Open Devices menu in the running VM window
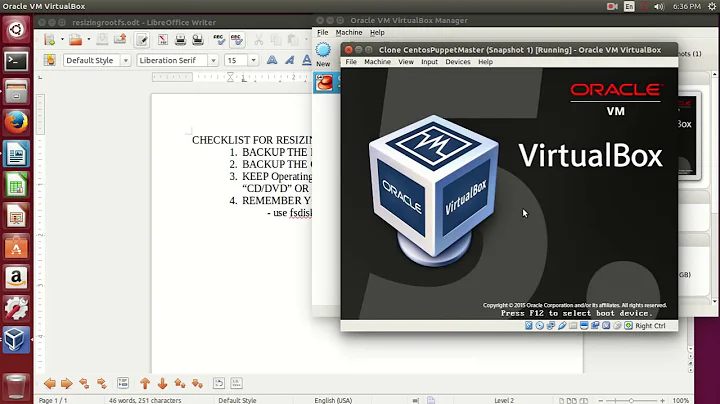Screen dimensions: 720x404 (458, 62)
